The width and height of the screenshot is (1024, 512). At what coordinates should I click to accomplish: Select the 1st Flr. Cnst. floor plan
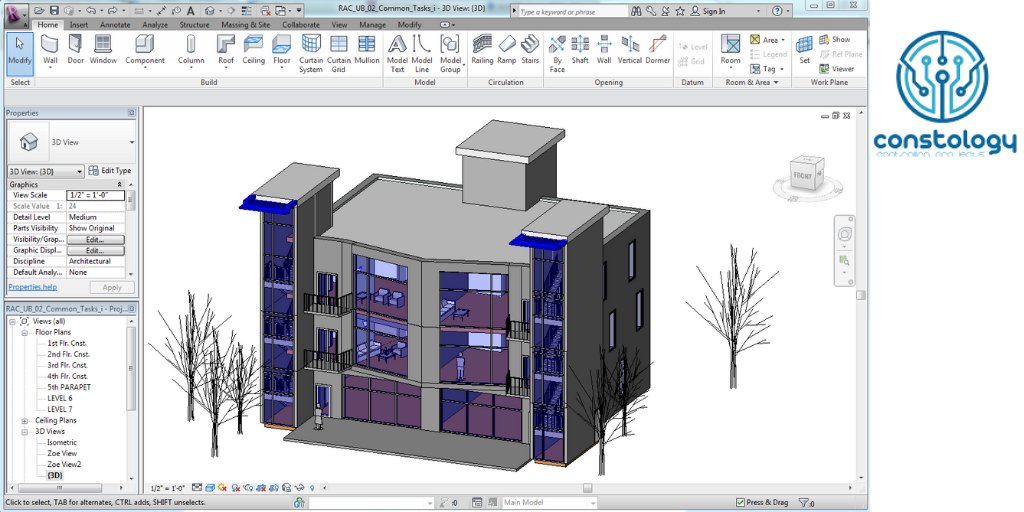(x=67, y=344)
